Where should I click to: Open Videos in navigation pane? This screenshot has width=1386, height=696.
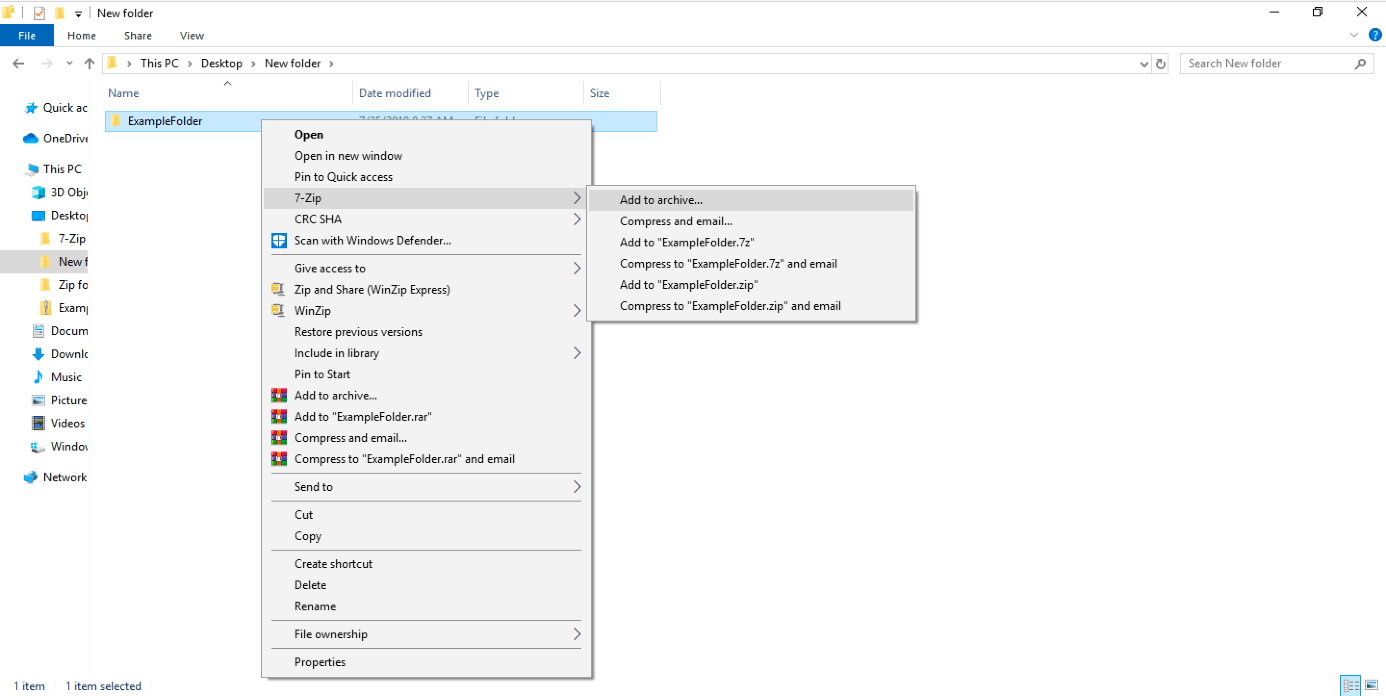pyautogui.click(x=59, y=423)
